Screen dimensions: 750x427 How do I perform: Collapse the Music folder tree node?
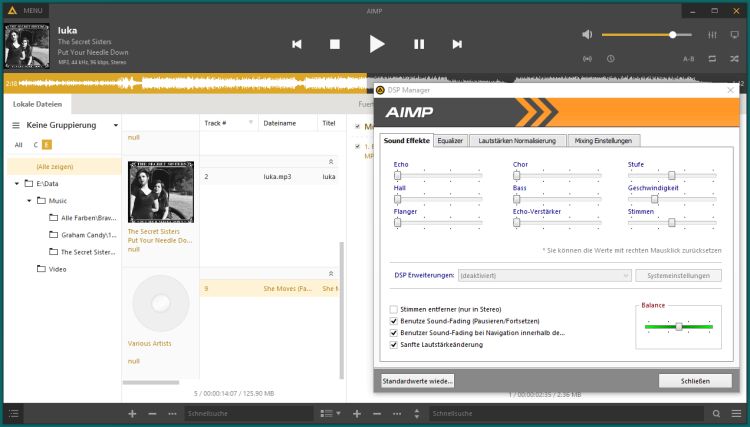[x=28, y=201]
